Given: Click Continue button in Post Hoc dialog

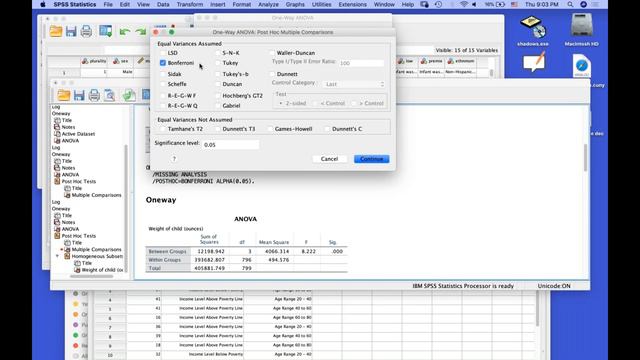Looking at the screenshot, I should [371, 159].
